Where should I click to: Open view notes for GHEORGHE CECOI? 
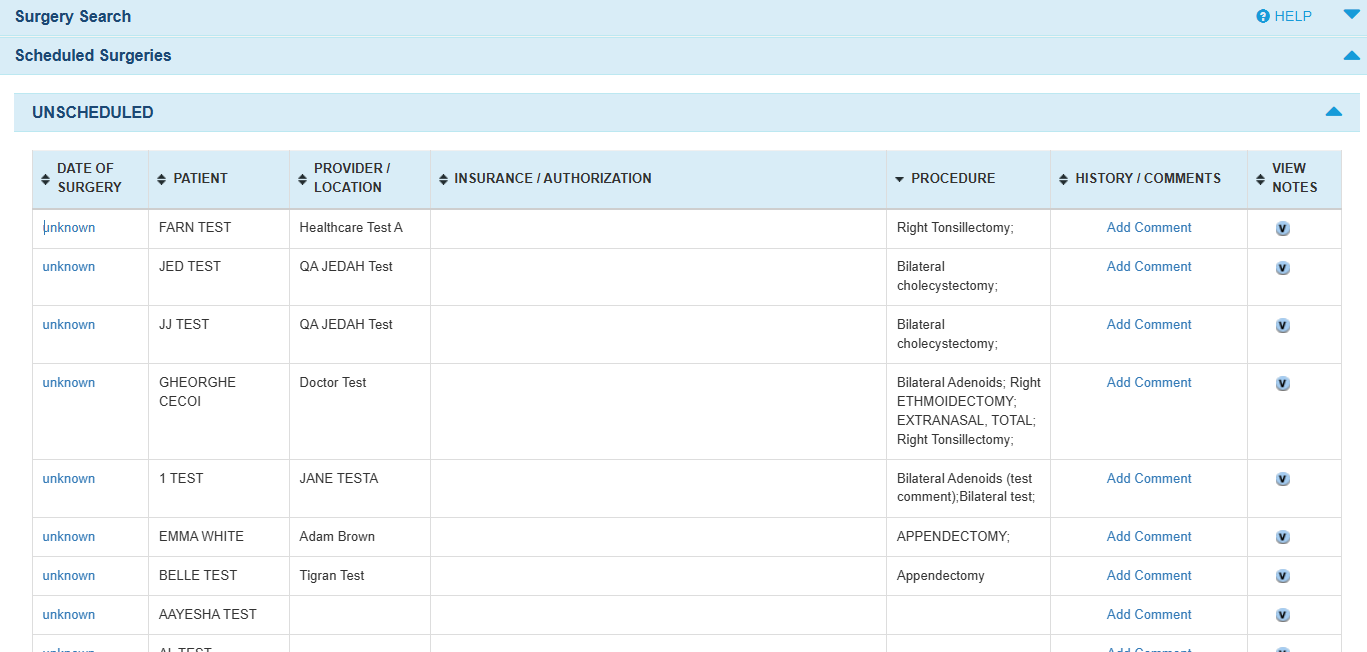(x=1283, y=384)
